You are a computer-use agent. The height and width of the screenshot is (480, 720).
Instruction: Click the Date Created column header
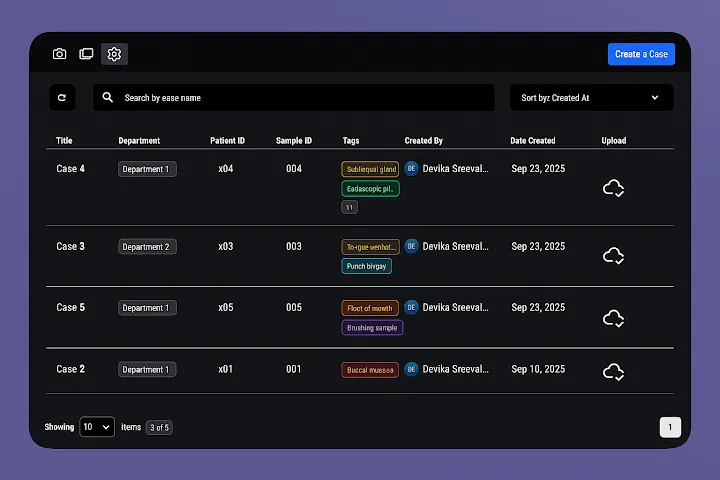pos(533,141)
